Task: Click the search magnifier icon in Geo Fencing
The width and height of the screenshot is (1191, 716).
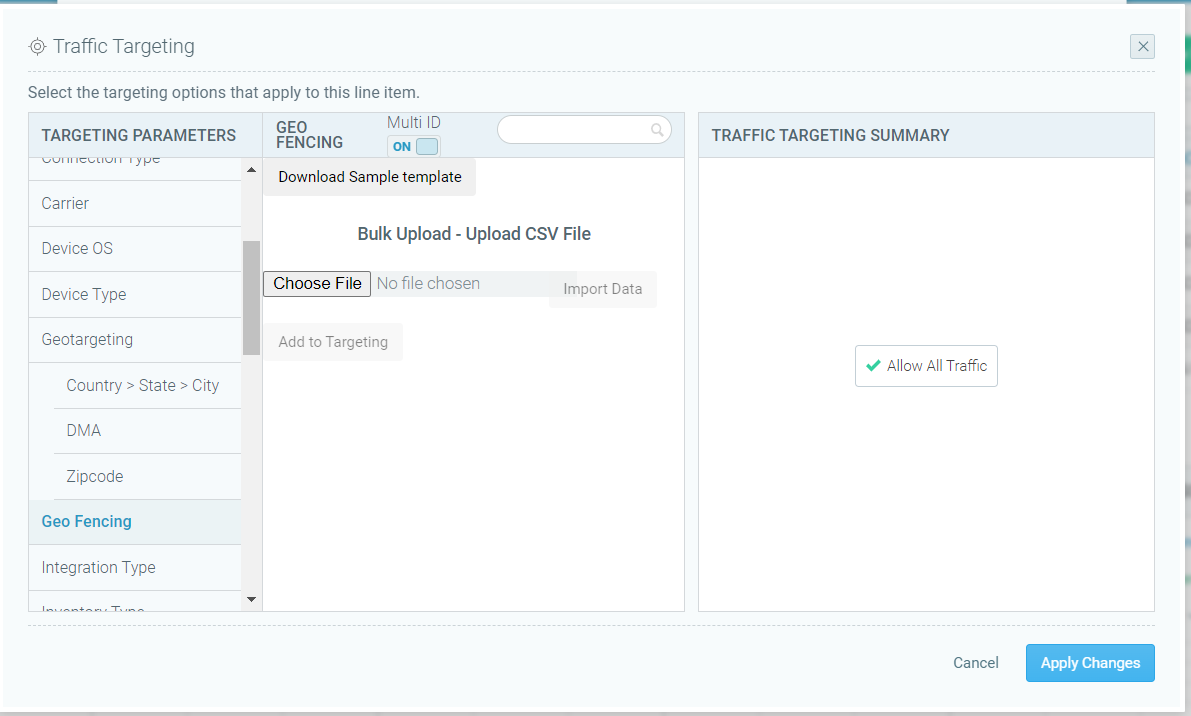Action: click(657, 130)
